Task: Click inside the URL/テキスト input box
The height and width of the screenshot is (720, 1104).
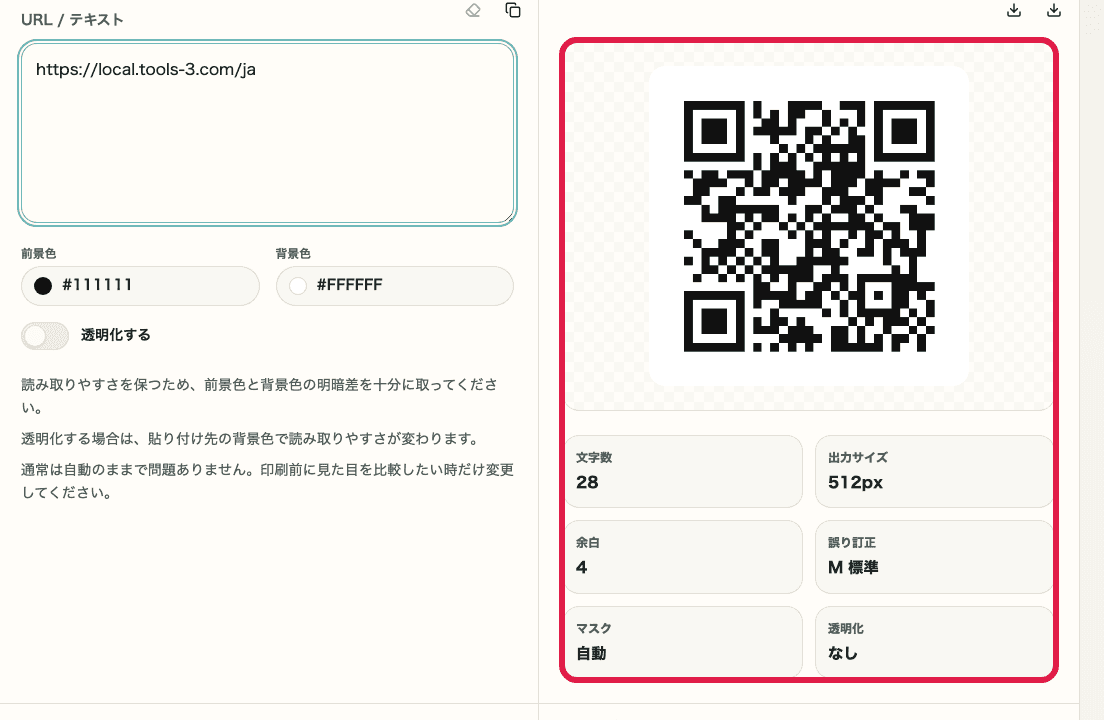Action: pos(266,130)
